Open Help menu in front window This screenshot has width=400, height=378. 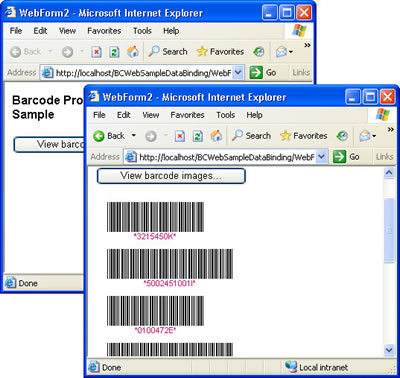tap(254, 115)
